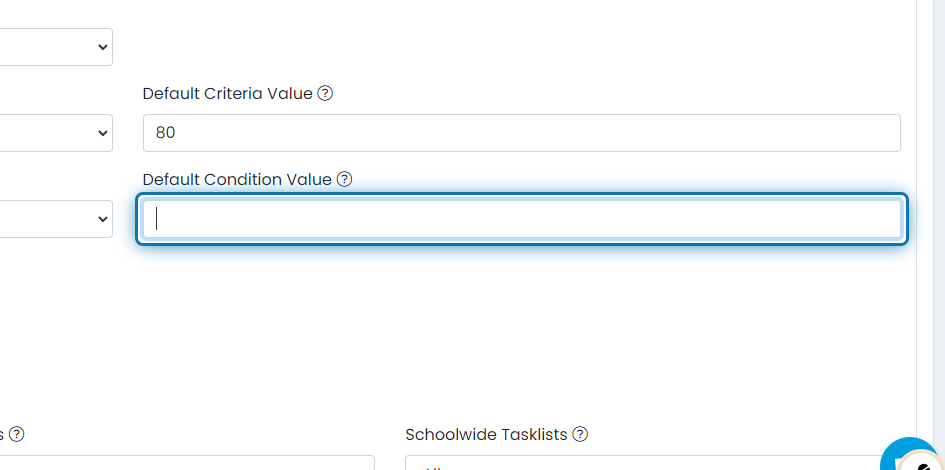945x470 pixels.
Task: Click the Schoolwide Tasklists label text
Action: (486, 435)
